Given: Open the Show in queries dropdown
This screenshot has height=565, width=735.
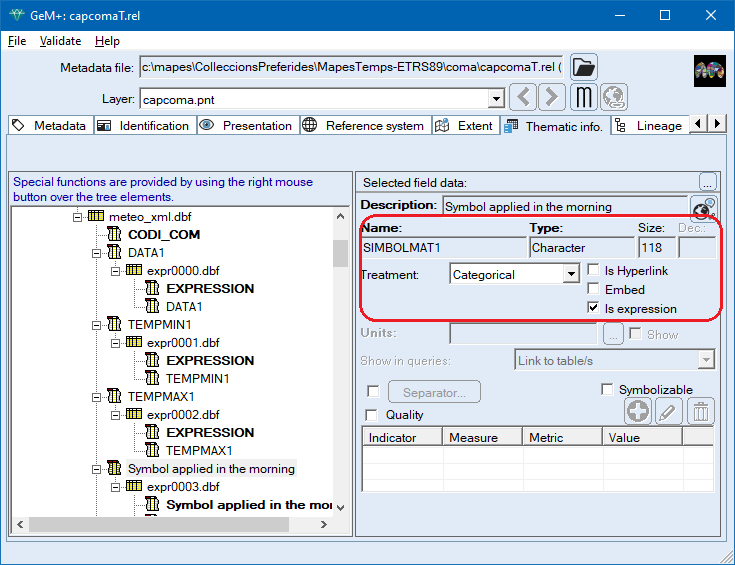Looking at the screenshot, I should 706,360.
